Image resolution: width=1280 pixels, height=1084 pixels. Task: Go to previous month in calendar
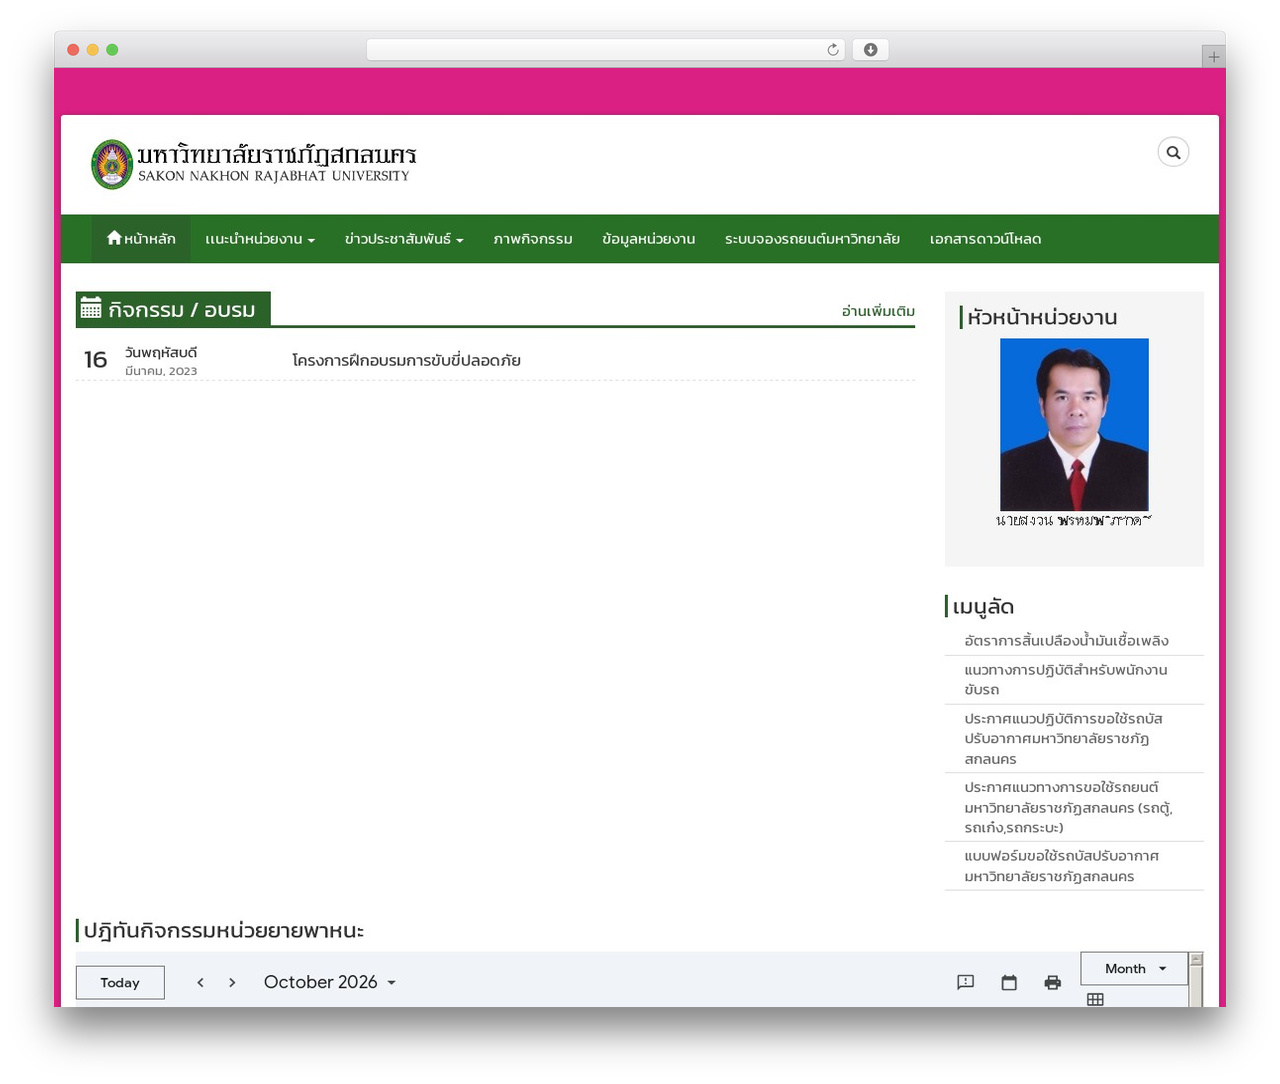pyautogui.click(x=200, y=983)
